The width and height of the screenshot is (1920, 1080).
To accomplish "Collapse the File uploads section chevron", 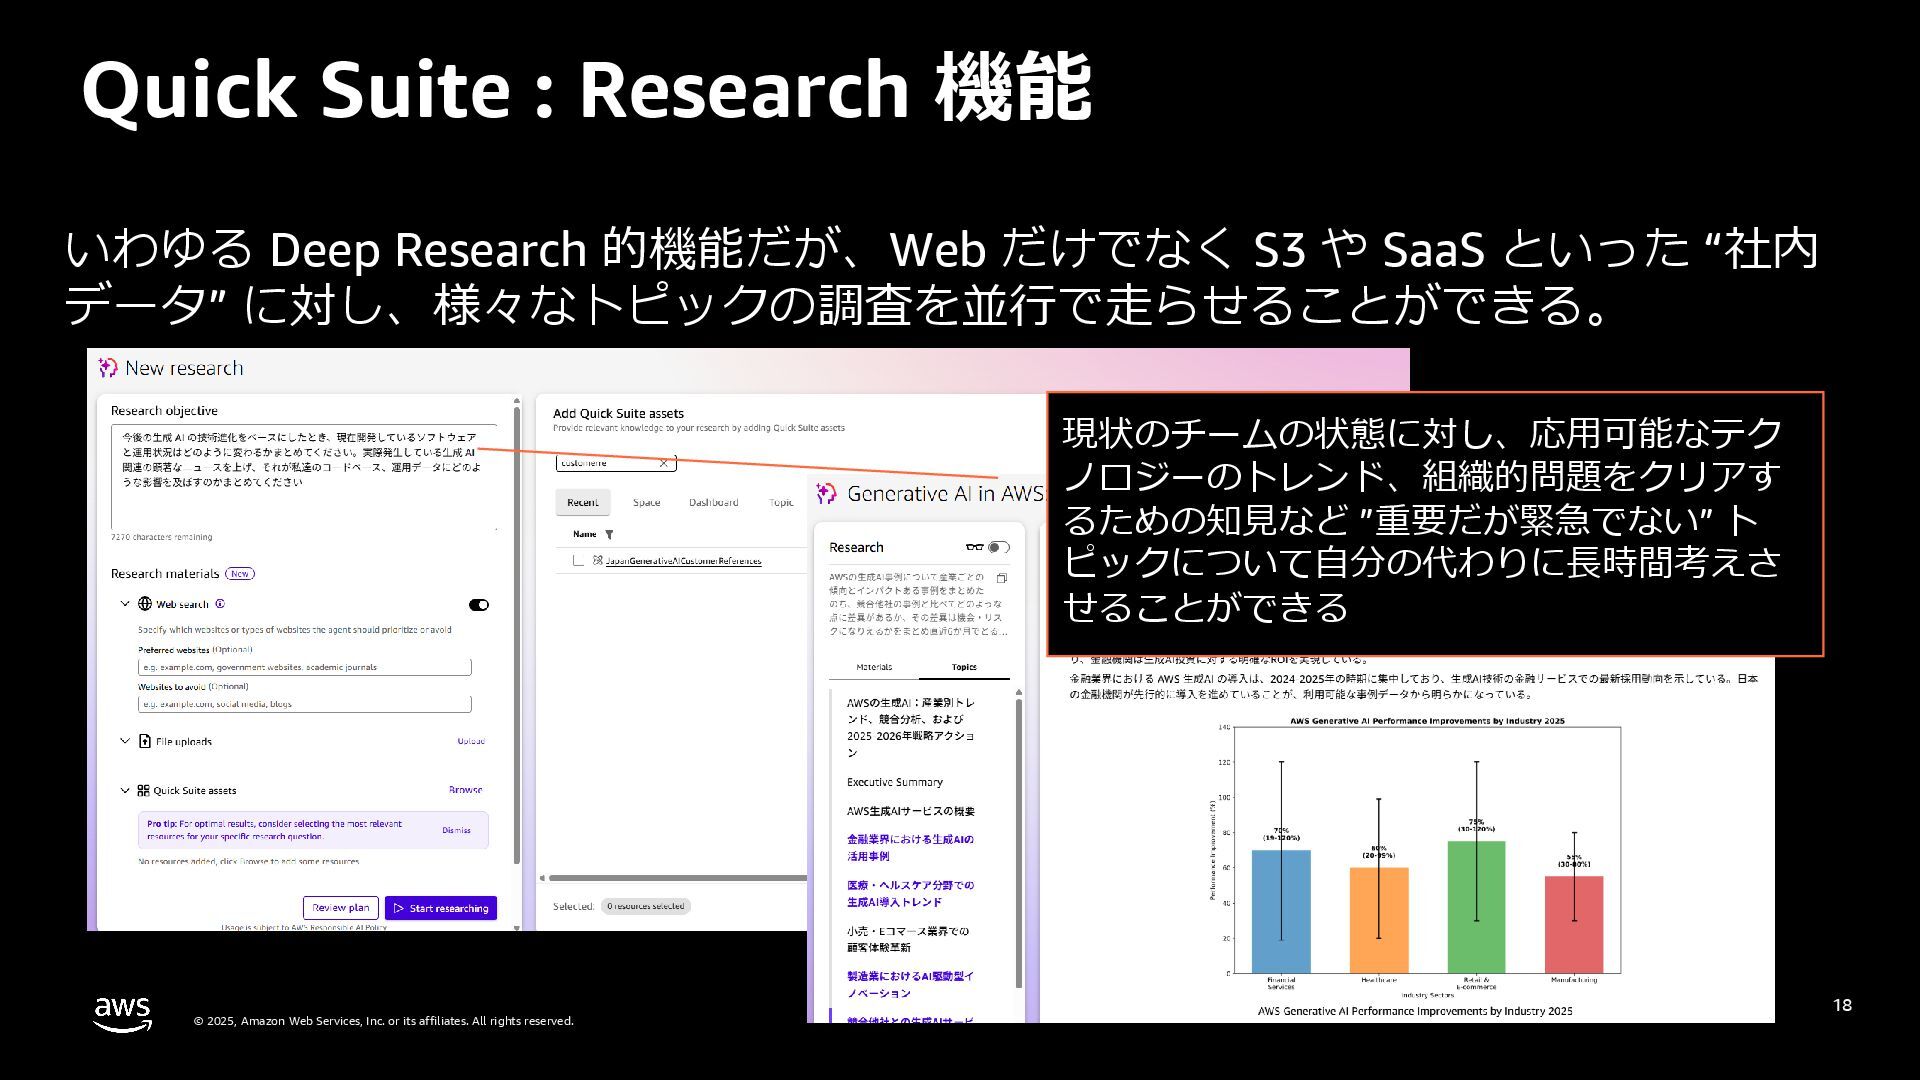I will (x=125, y=741).
